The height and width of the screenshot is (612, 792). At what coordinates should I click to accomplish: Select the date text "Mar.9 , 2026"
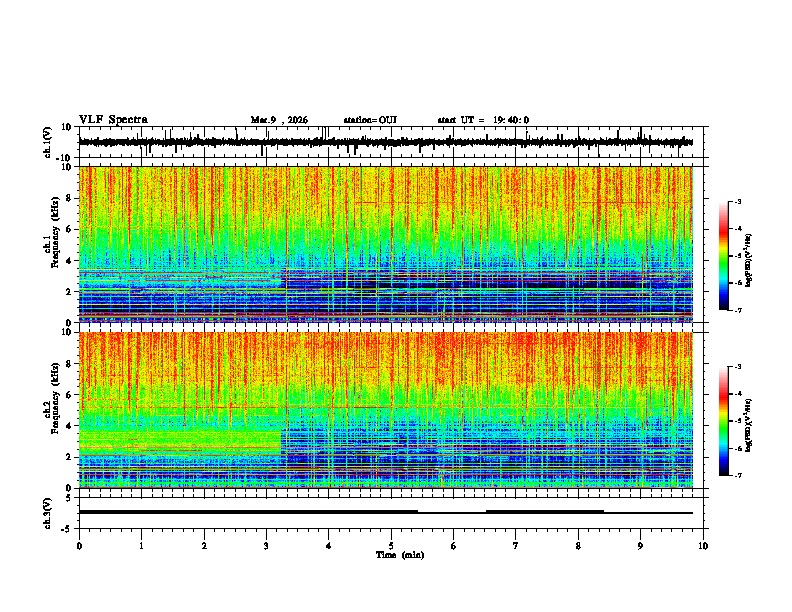point(279,120)
